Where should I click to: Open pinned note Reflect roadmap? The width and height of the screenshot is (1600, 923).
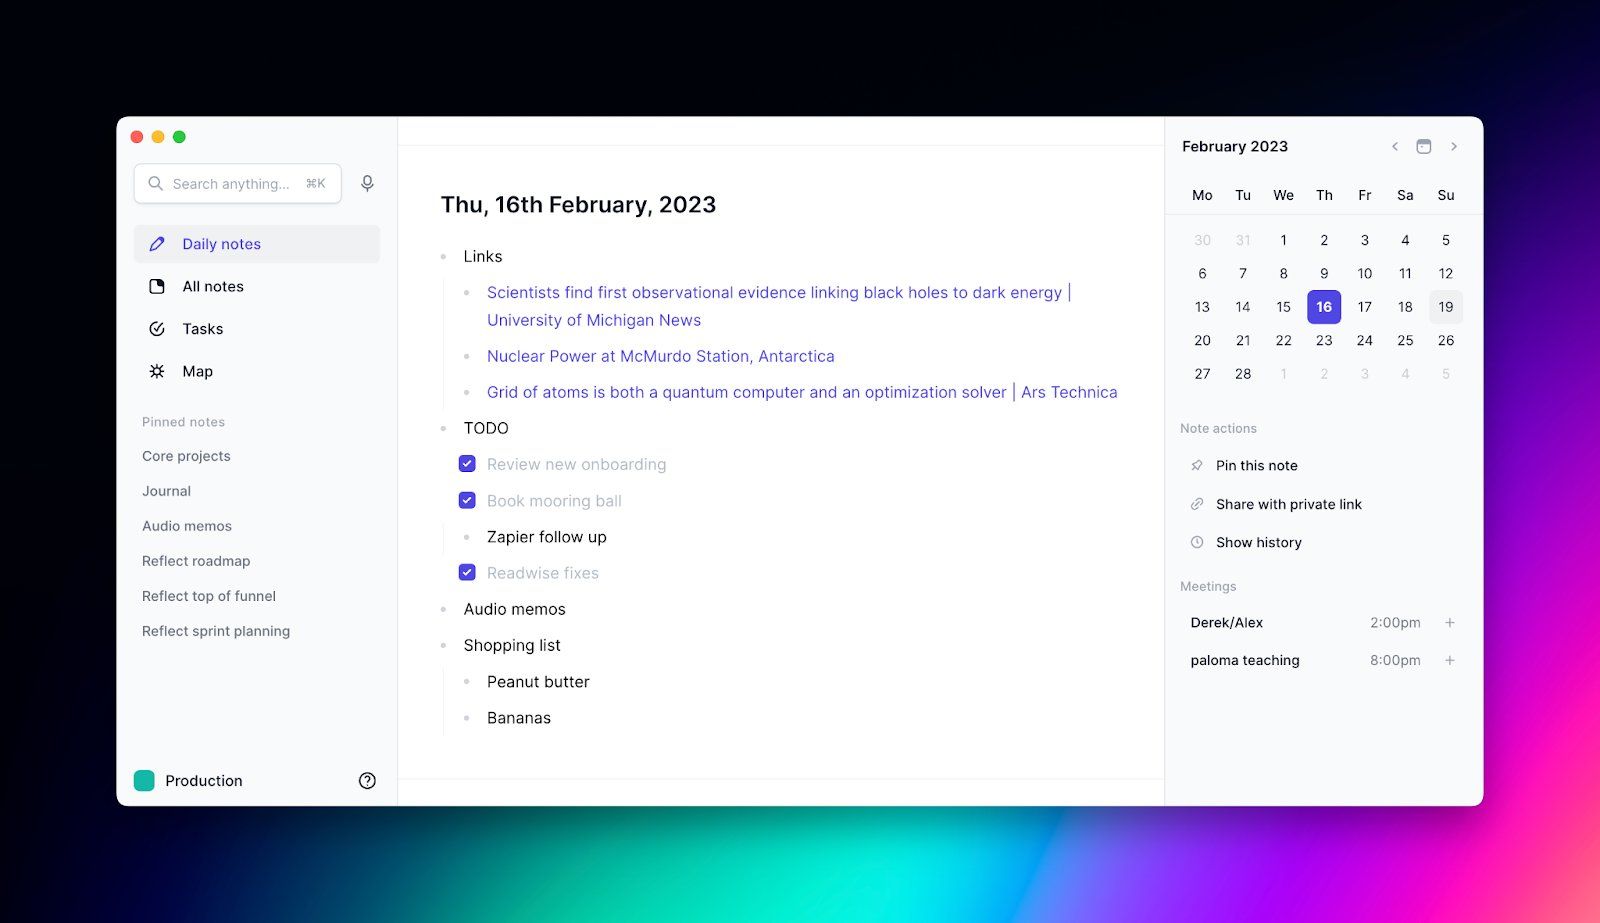(x=196, y=561)
